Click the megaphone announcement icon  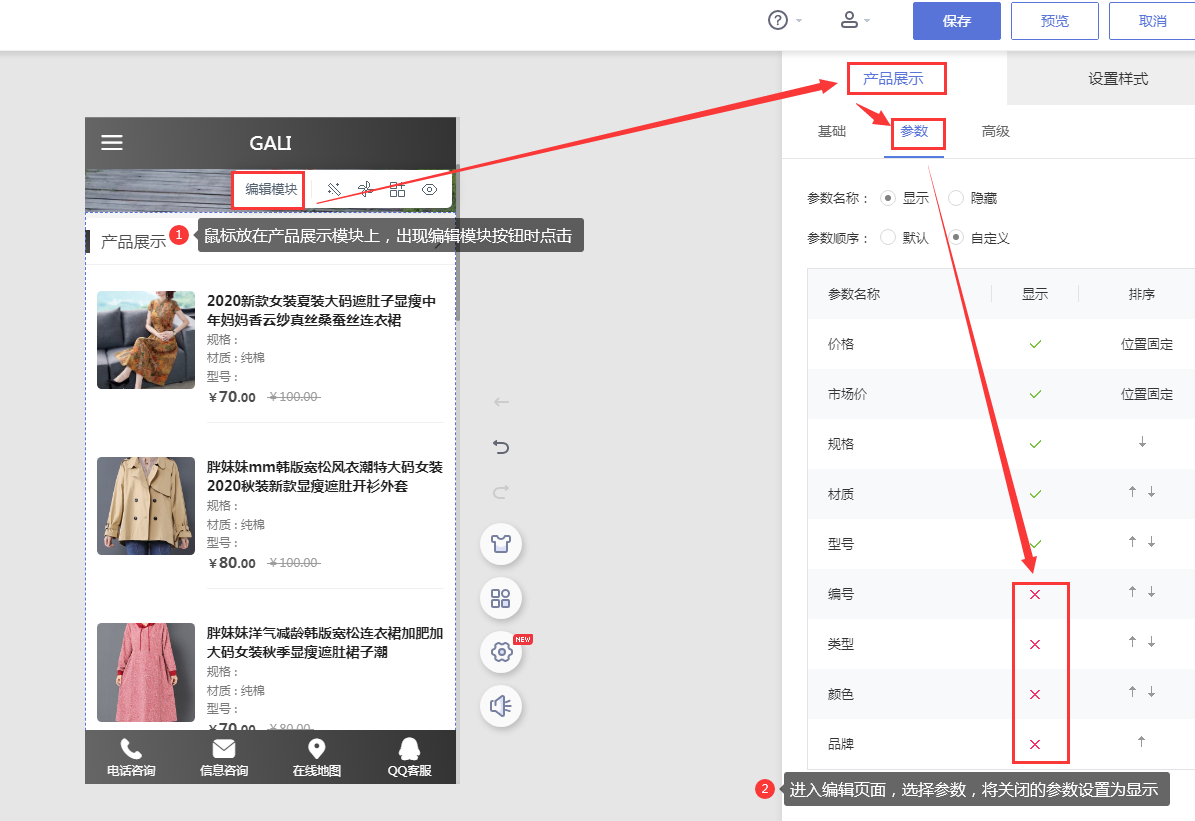click(501, 706)
